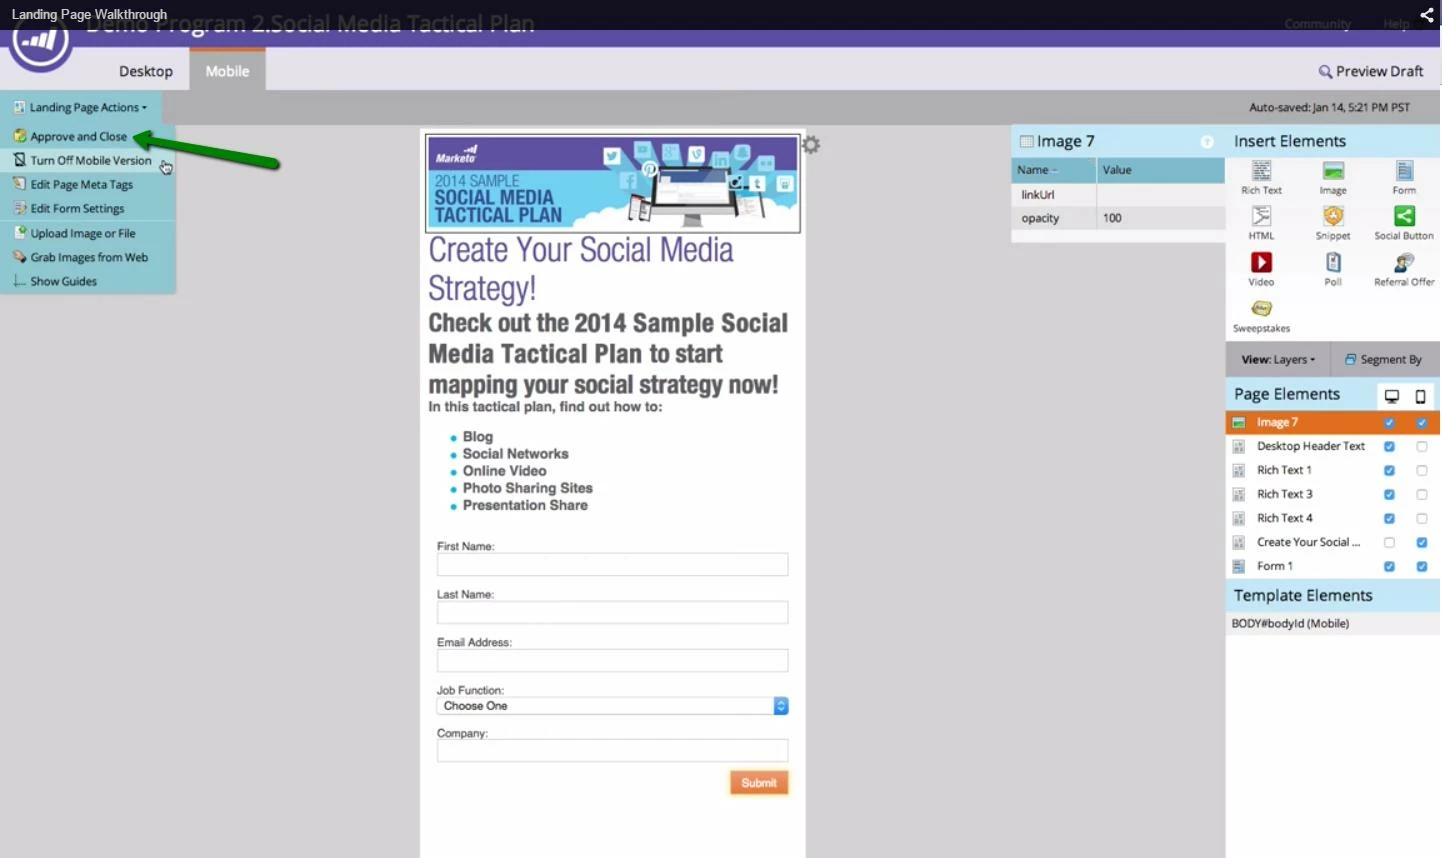Click the Create Your Social Media Strategy heading
Image resolution: width=1442 pixels, height=858 pixels.
click(581, 269)
